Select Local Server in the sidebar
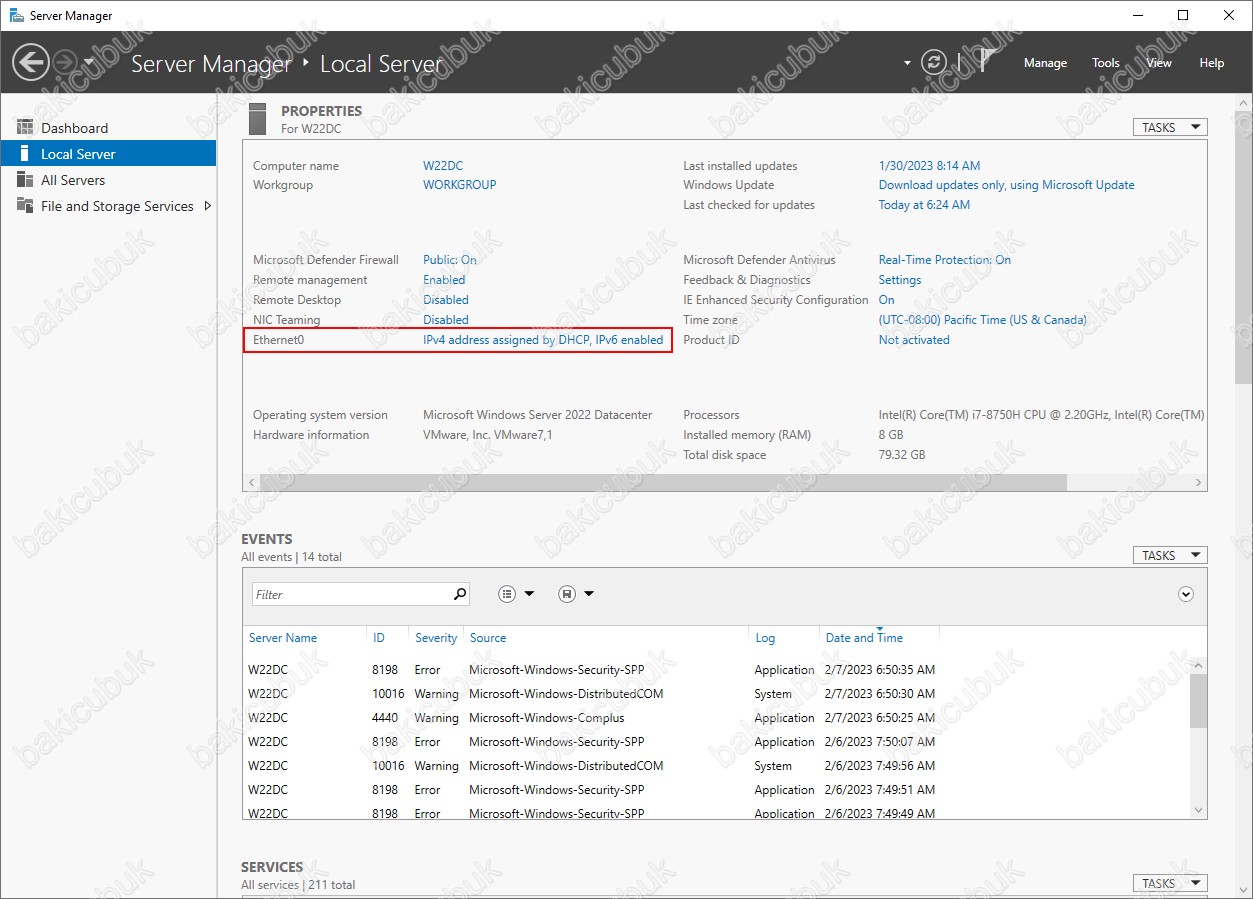Screen dimensions: 1253x899 click(x=108, y=154)
